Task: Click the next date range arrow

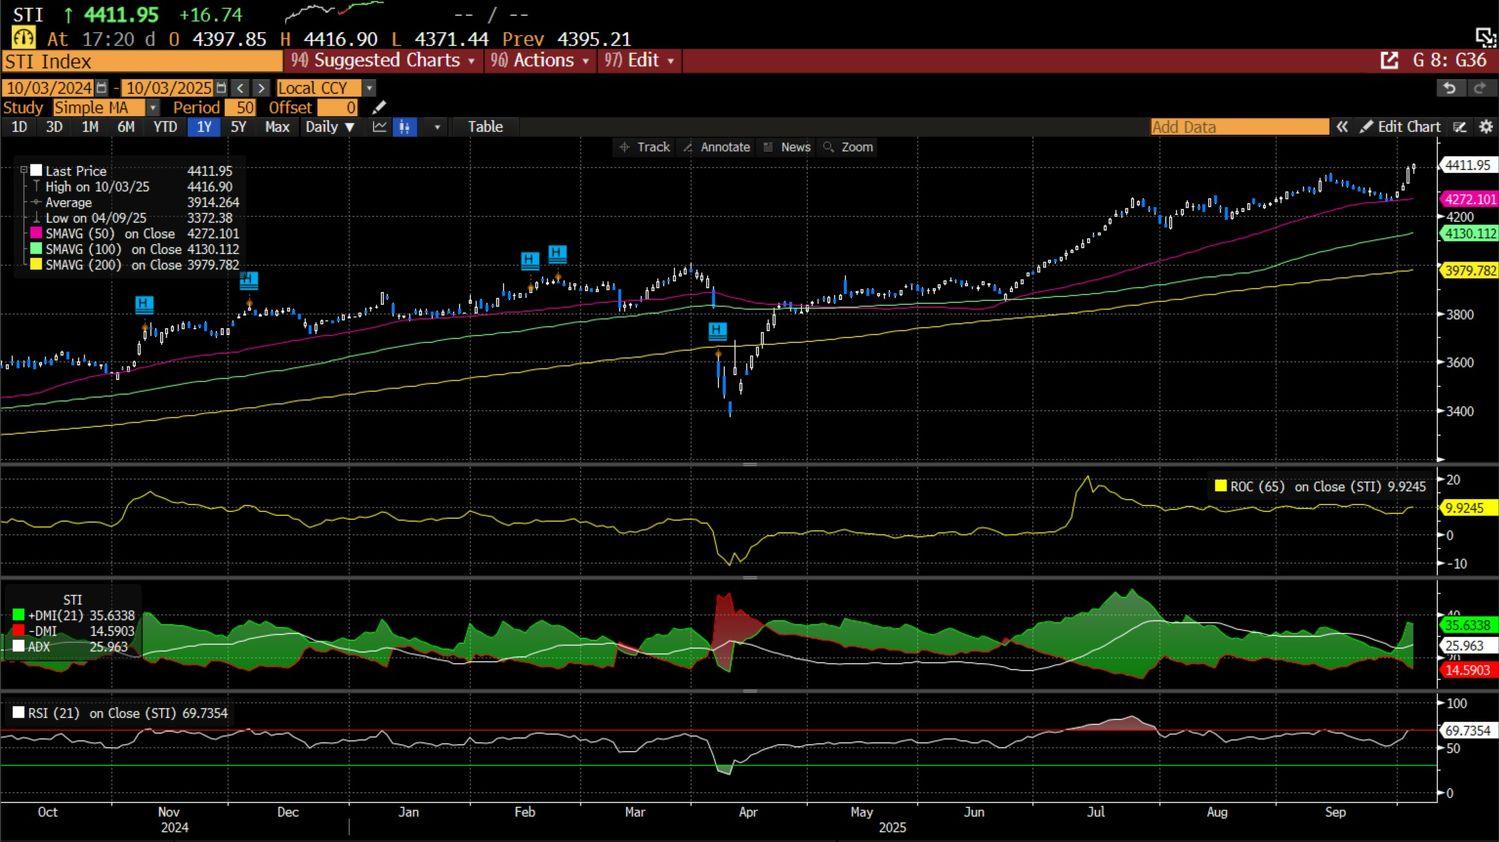Action: (x=261, y=88)
